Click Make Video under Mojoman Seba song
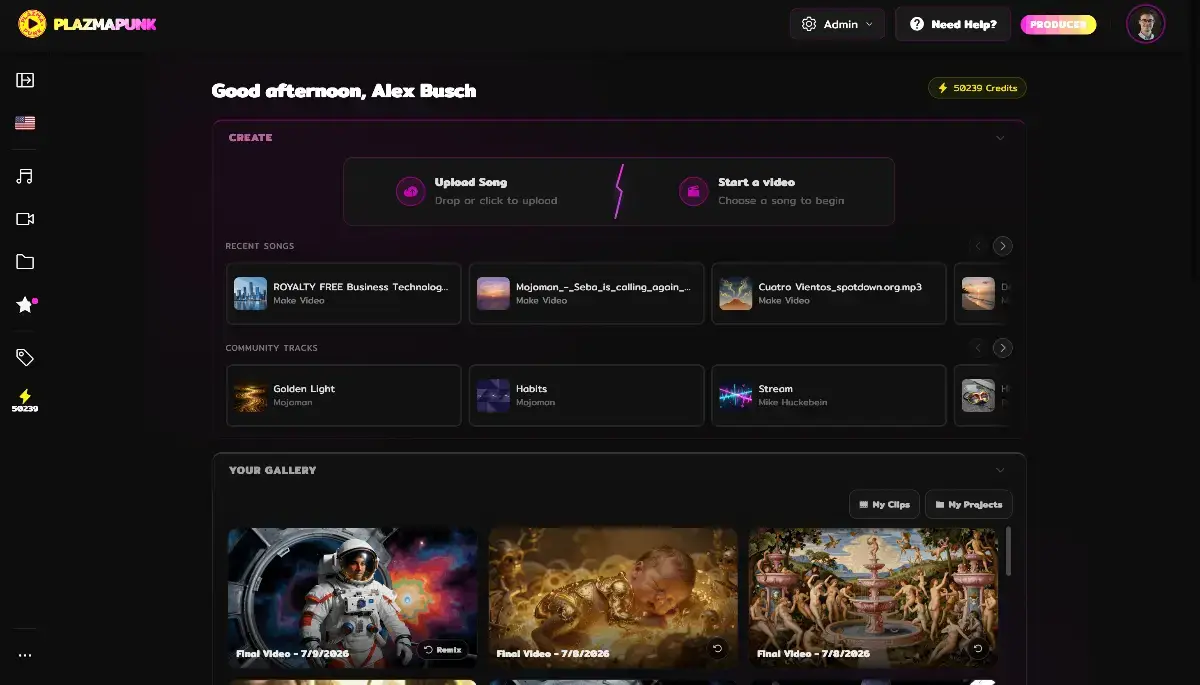The height and width of the screenshot is (685, 1200). tap(541, 300)
